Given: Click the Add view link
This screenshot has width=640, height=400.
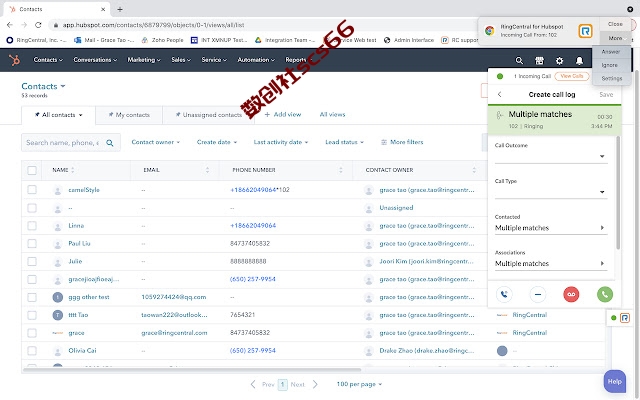Looking at the screenshot, I should (x=283, y=115).
